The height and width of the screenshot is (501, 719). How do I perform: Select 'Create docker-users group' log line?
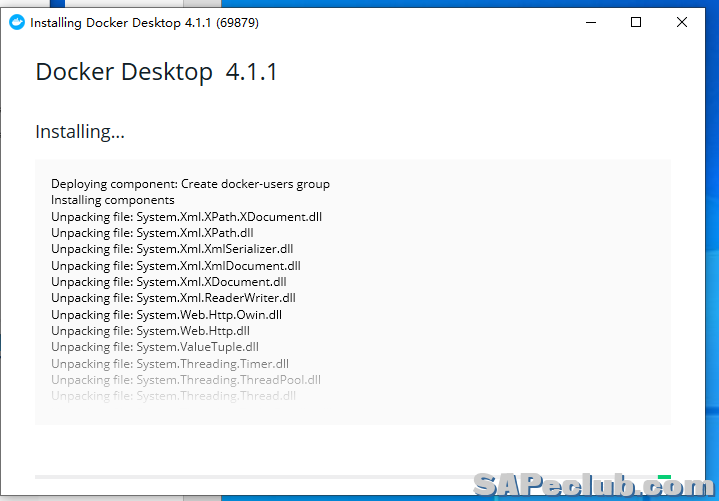tap(190, 184)
